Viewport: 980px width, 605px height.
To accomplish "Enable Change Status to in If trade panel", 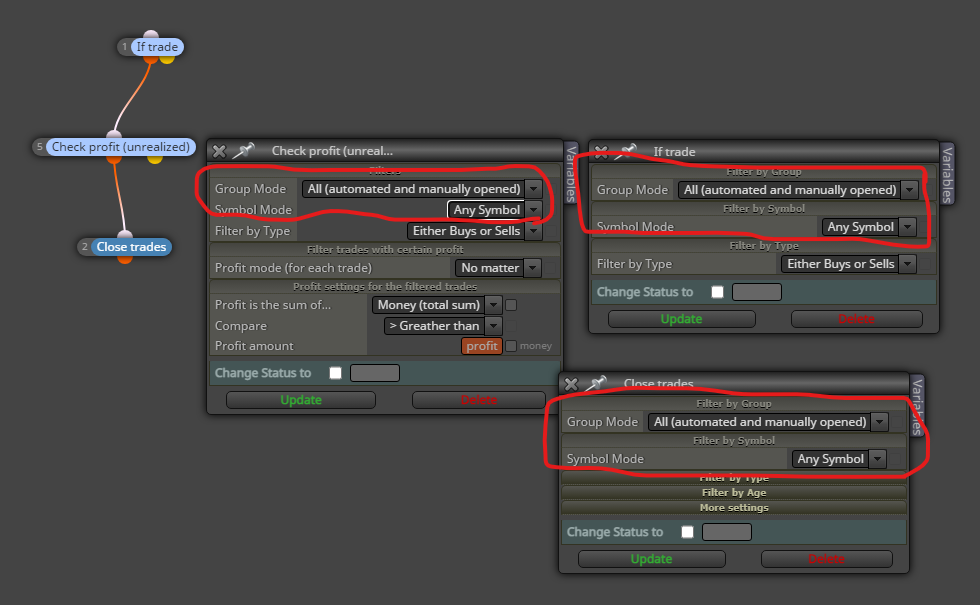I will (718, 292).
